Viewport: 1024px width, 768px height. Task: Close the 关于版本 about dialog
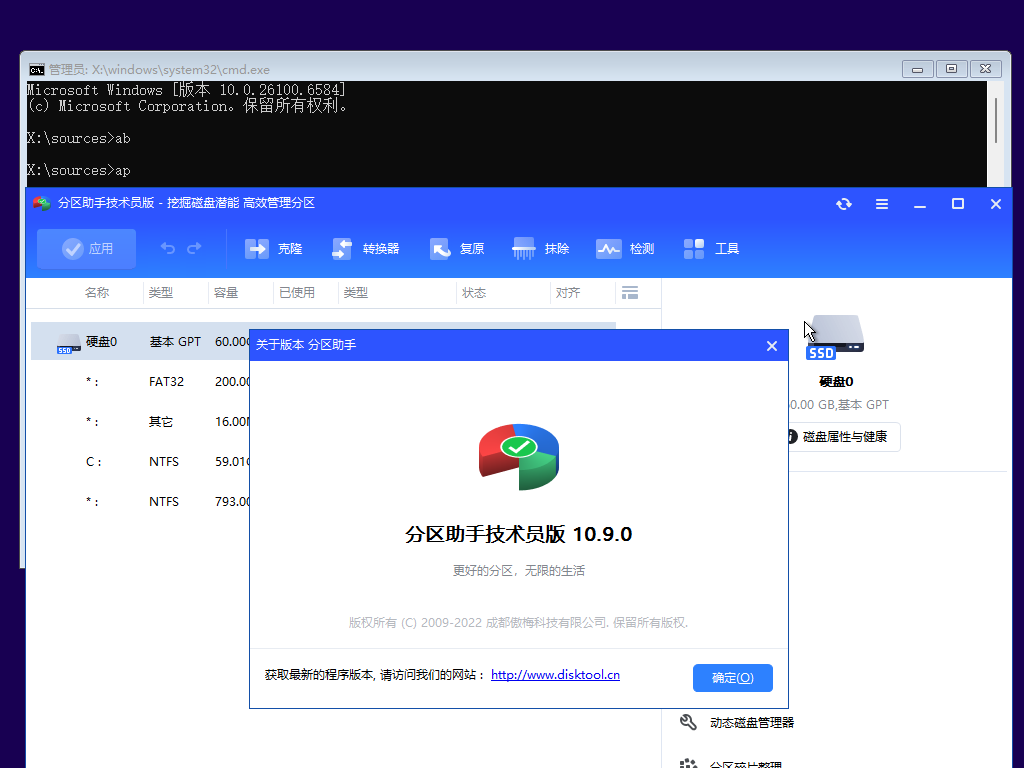click(x=772, y=345)
